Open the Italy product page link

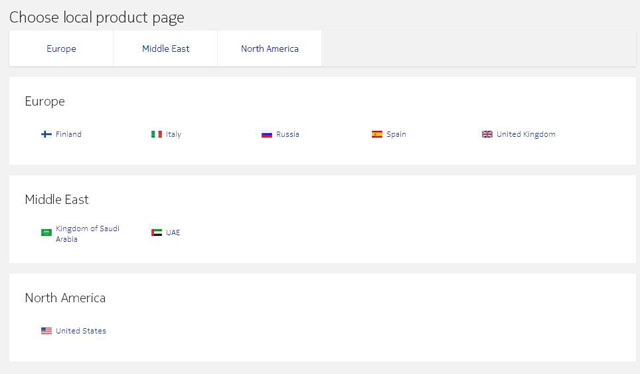pos(173,134)
